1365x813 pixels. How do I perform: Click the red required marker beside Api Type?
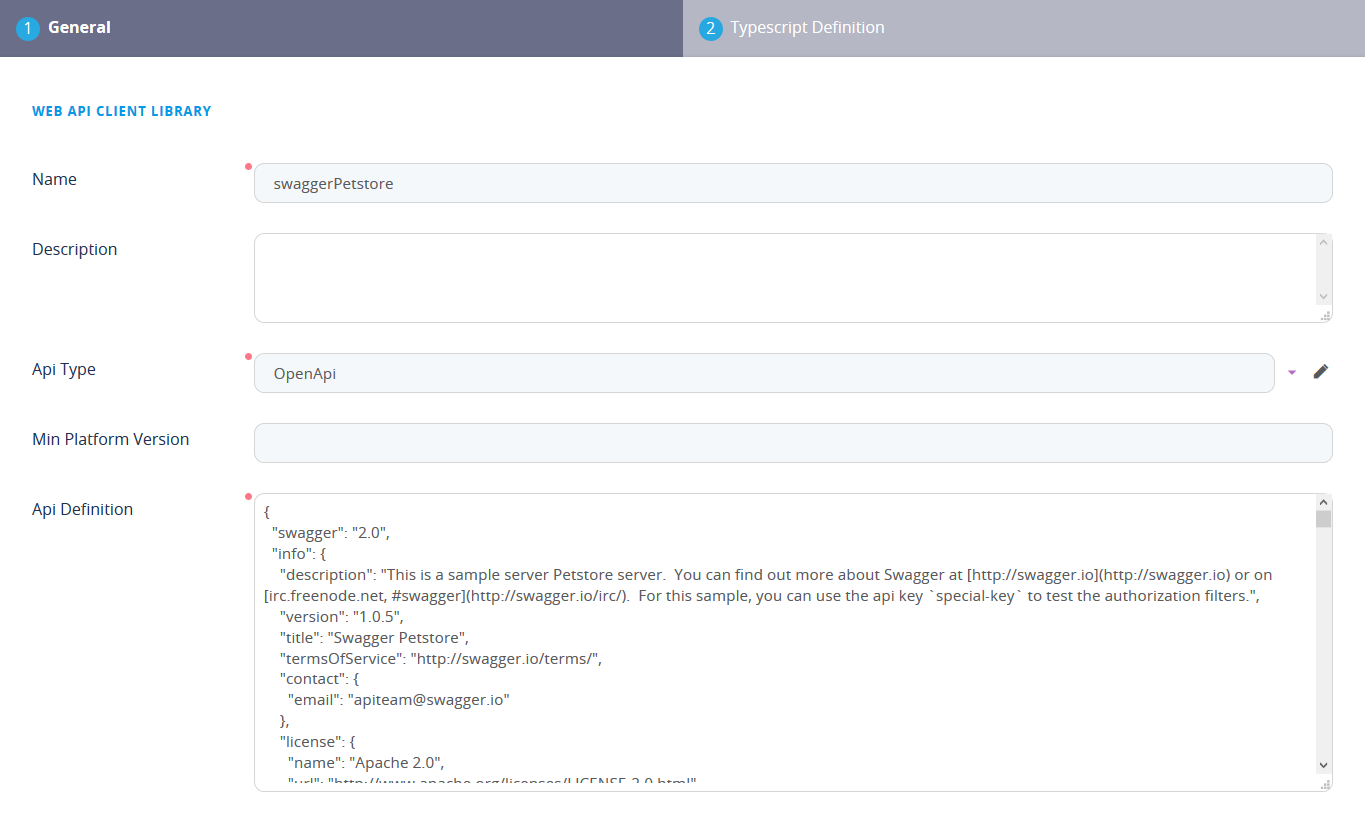coord(249,356)
